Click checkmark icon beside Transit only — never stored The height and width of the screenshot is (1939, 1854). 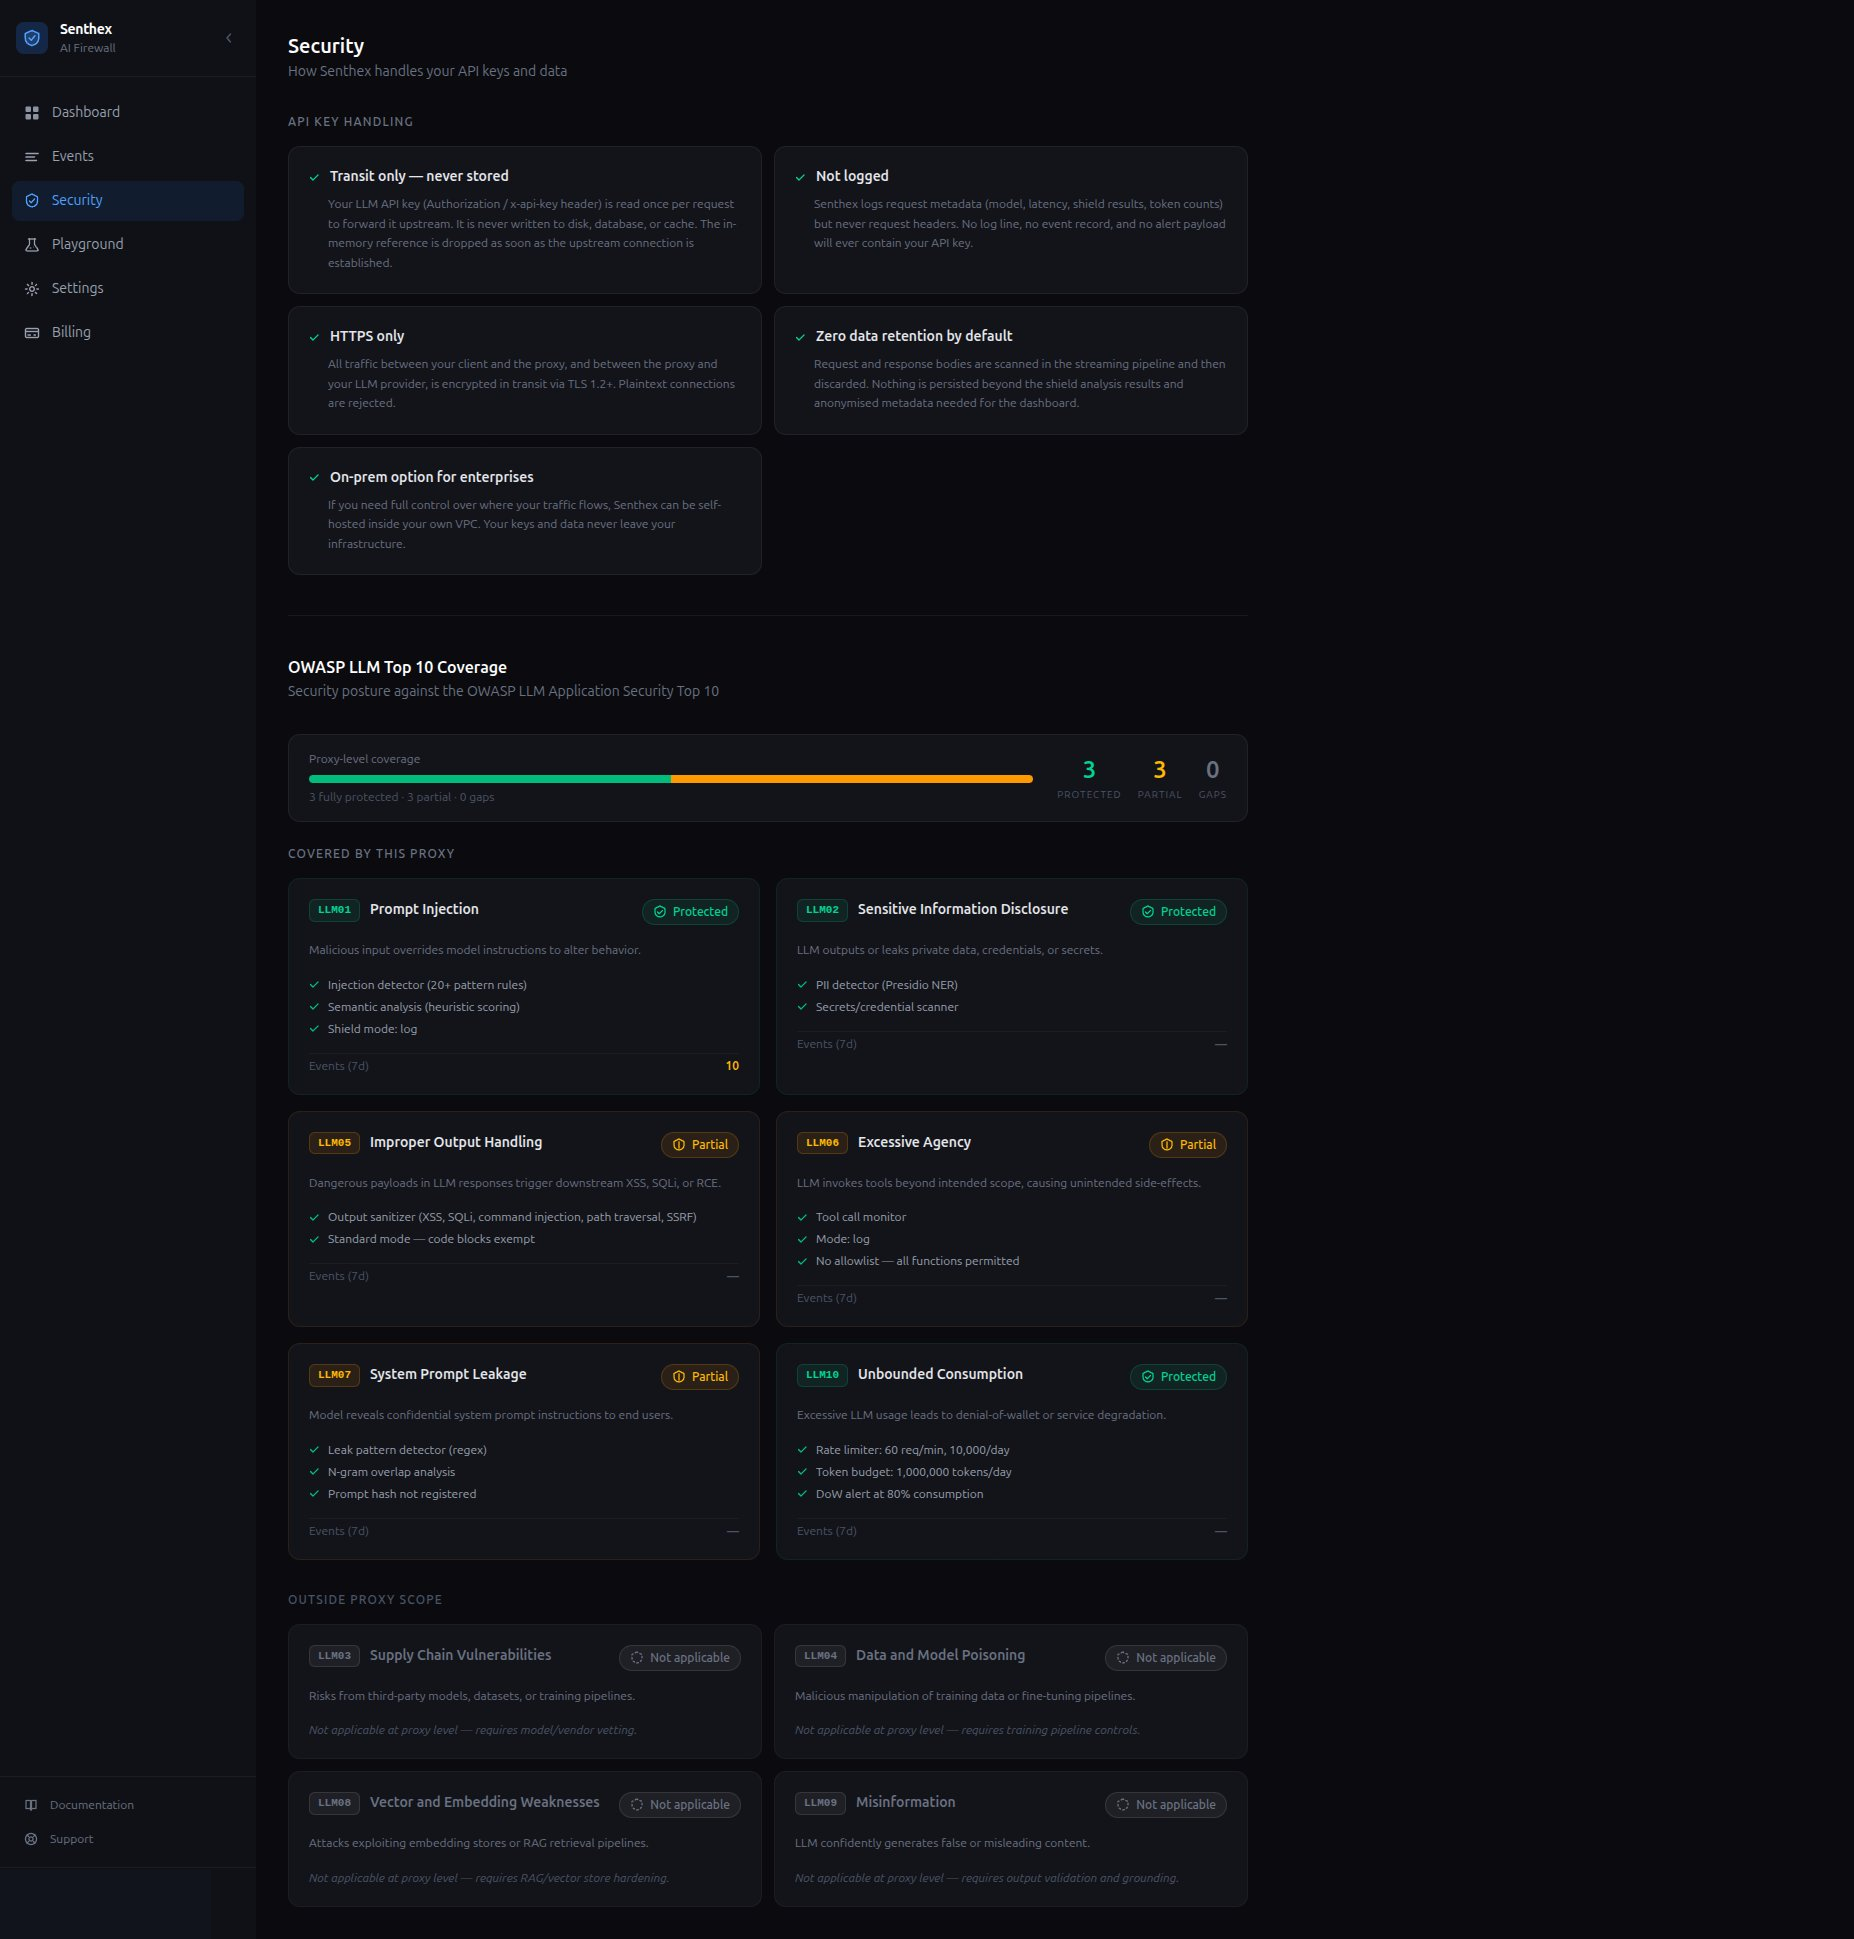(314, 177)
